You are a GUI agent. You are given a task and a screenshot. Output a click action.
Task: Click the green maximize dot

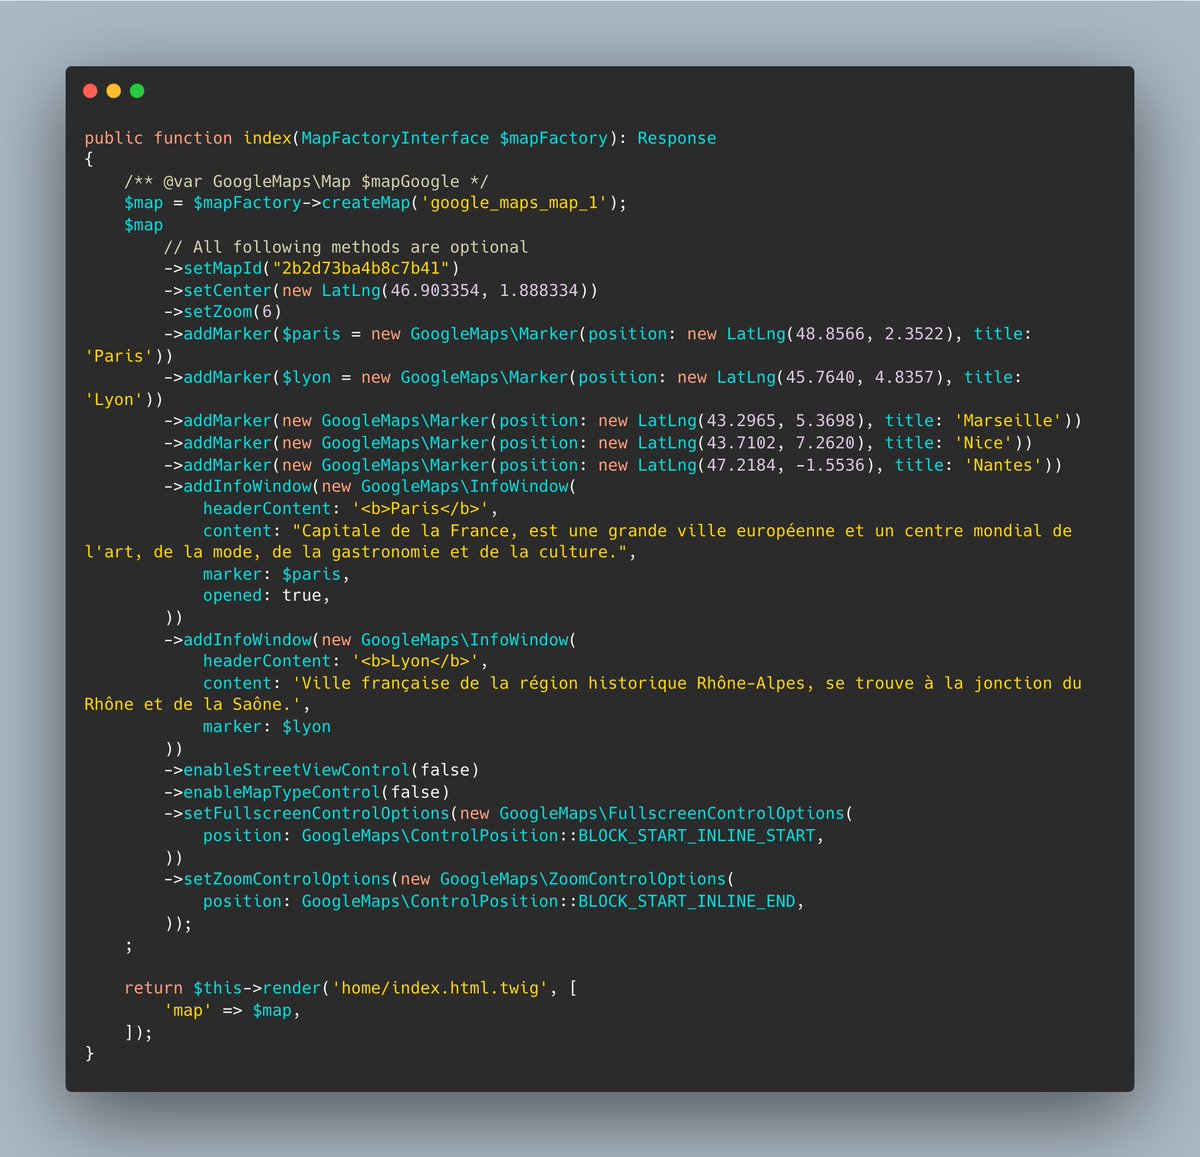pyautogui.click(x=137, y=91)
